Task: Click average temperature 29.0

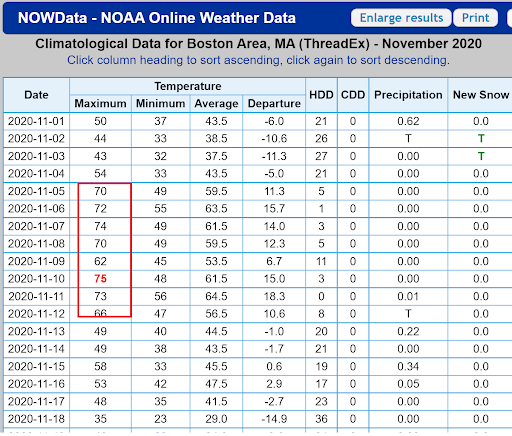Action: pos(216,419)
